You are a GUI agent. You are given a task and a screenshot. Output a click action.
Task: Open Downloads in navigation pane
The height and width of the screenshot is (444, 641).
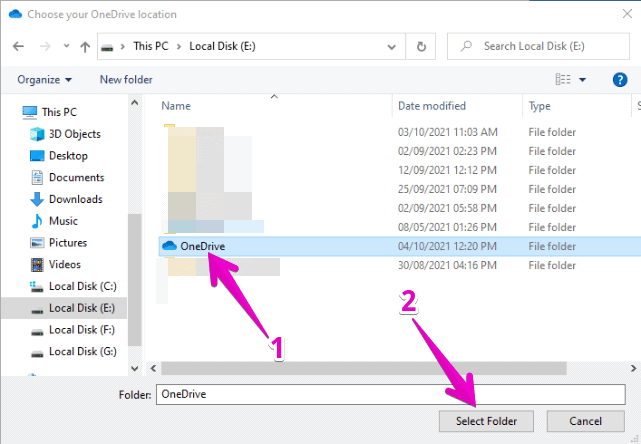point(76,199)
